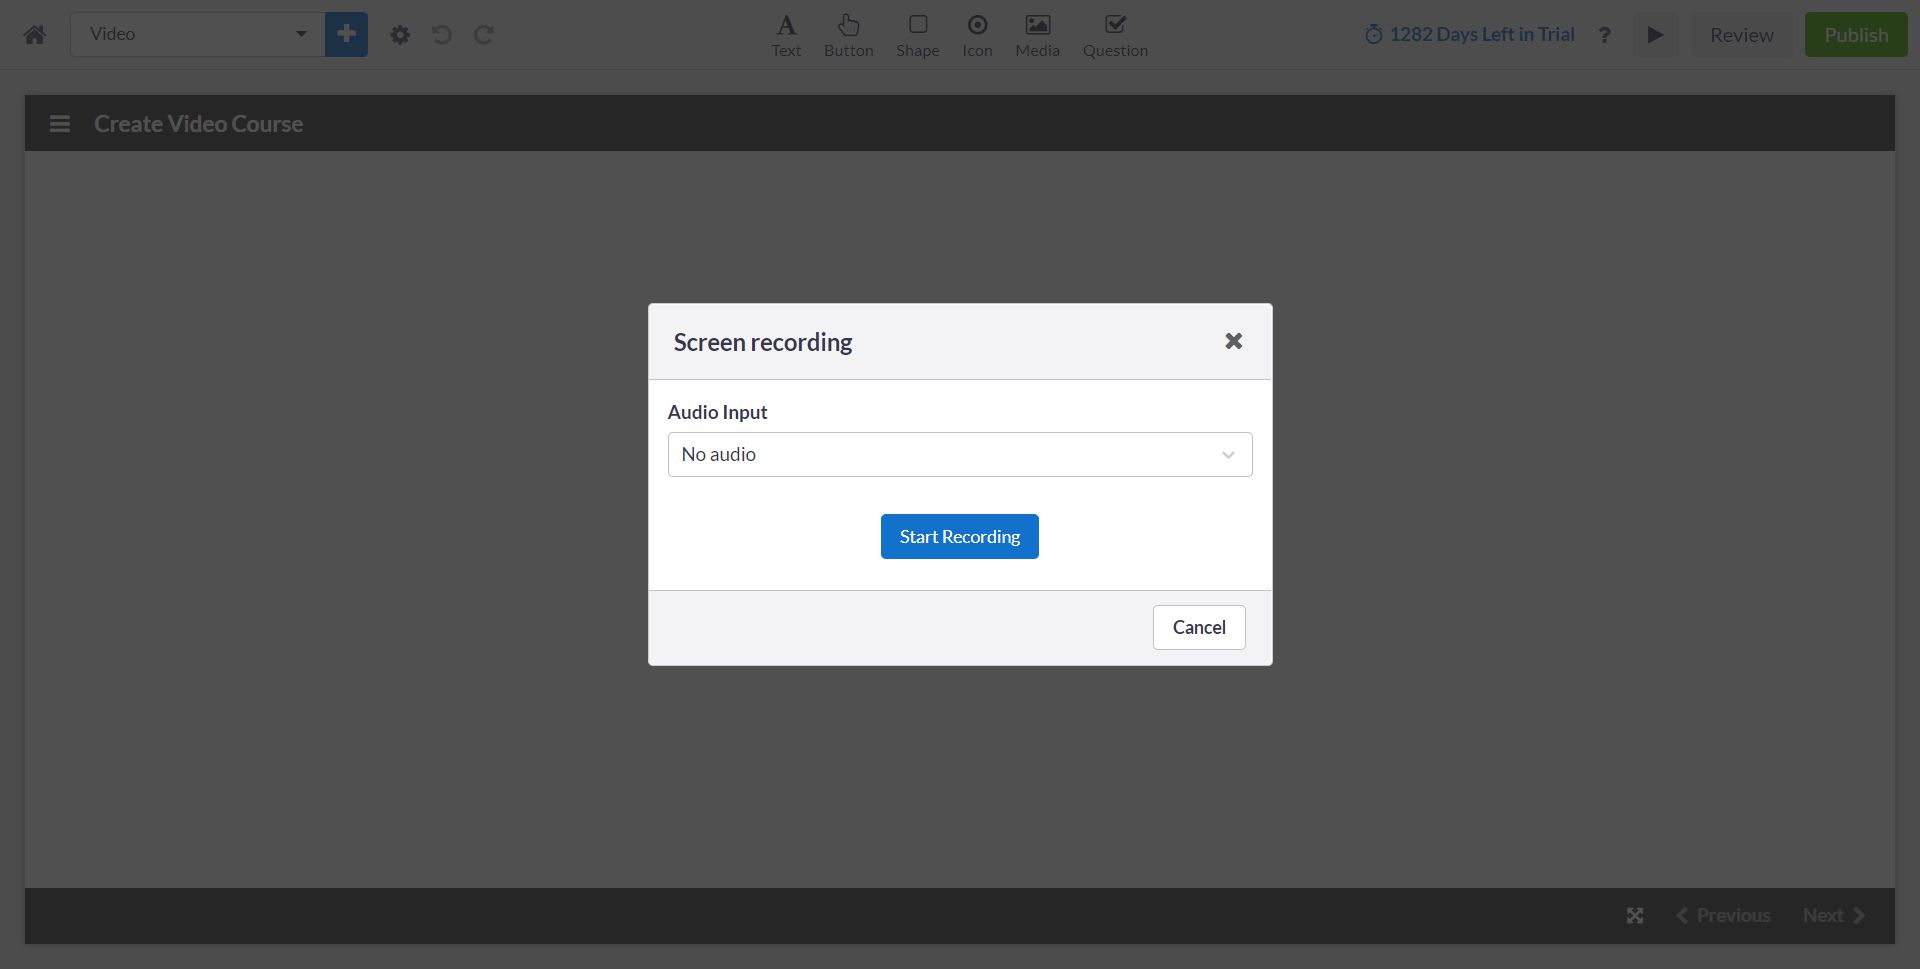The width and height of the screenshot is (1920, 969).
Task: Start Recording the screen
Action: (x=960, y=537)
